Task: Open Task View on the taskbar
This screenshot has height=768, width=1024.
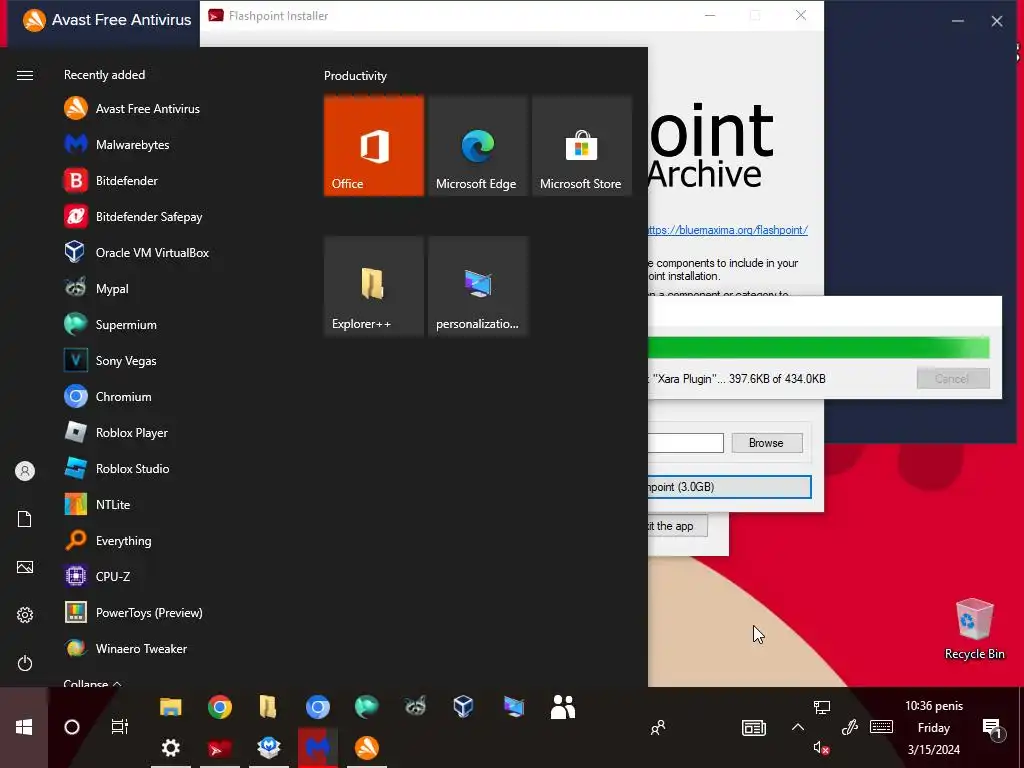Action: pyautogui.click(x=120, y=727)
